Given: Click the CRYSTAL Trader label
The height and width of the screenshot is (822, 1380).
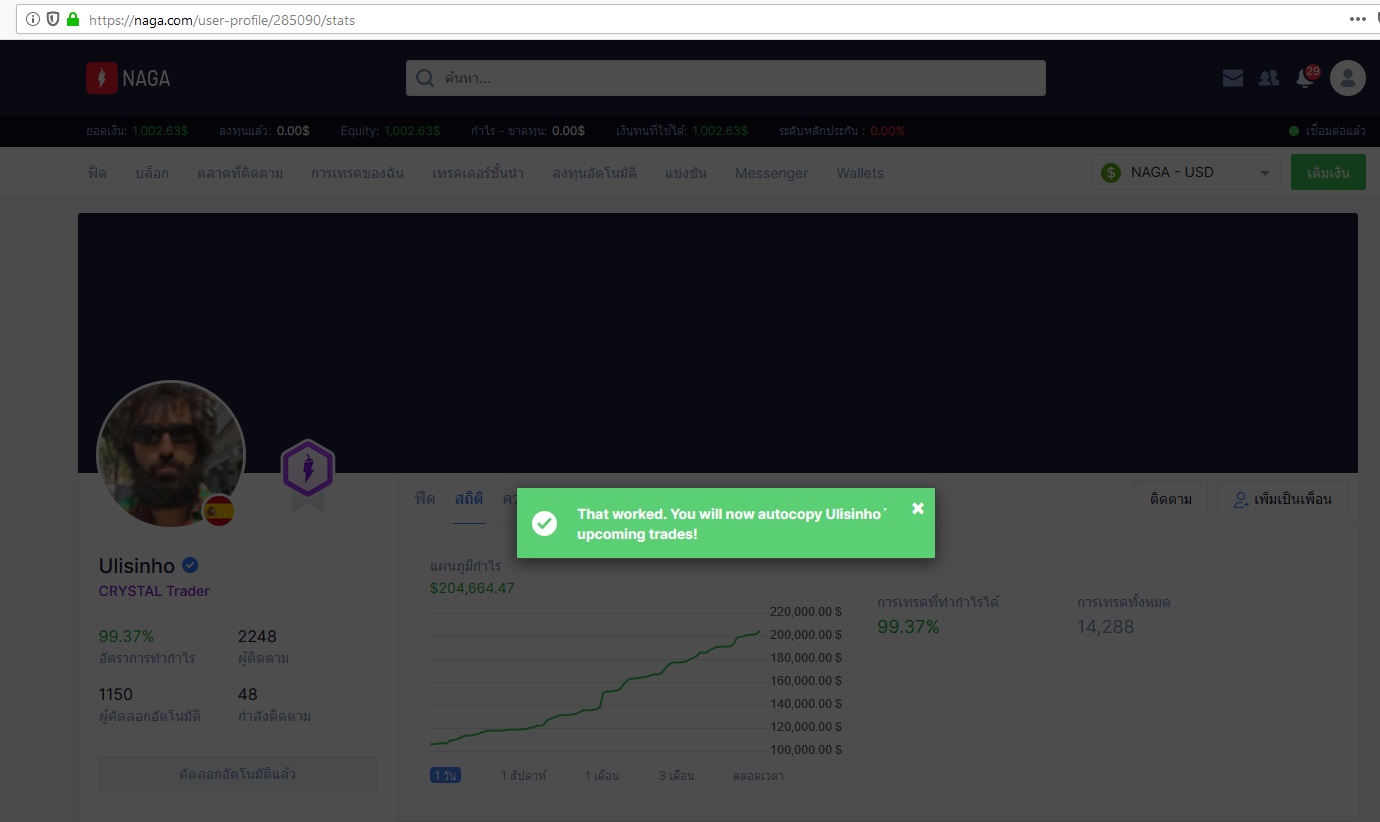Looking at the screenshot, I should pos(154,591).
